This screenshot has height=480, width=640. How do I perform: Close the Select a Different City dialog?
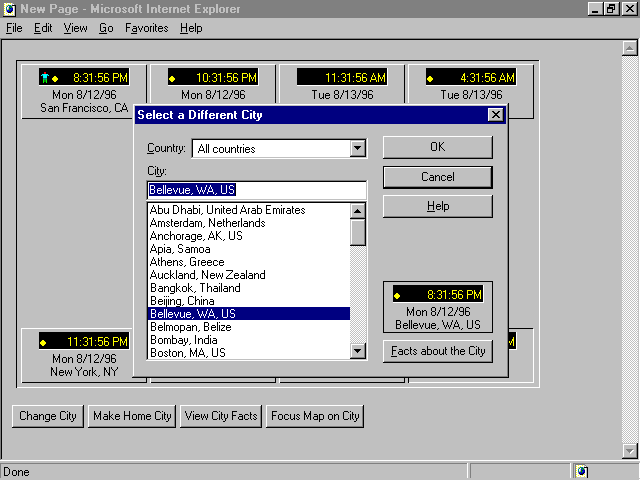pyautogui.click(x=495, y=115)
